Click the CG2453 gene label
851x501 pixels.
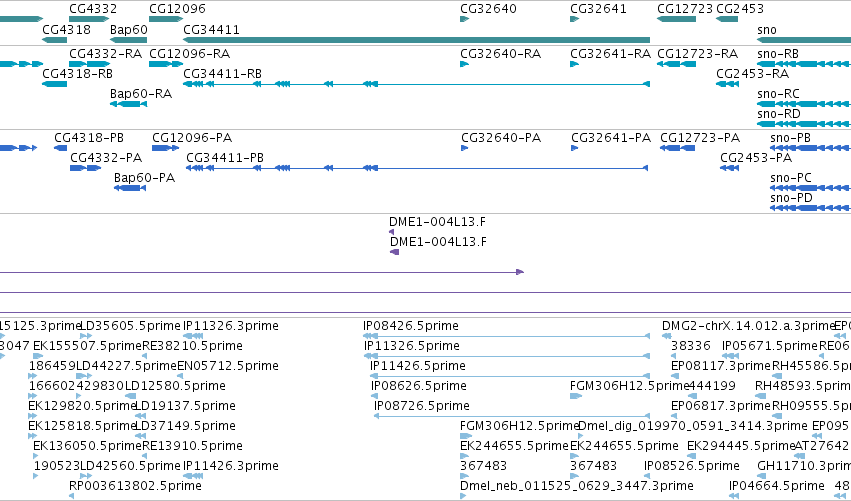[x=740, y=9]
